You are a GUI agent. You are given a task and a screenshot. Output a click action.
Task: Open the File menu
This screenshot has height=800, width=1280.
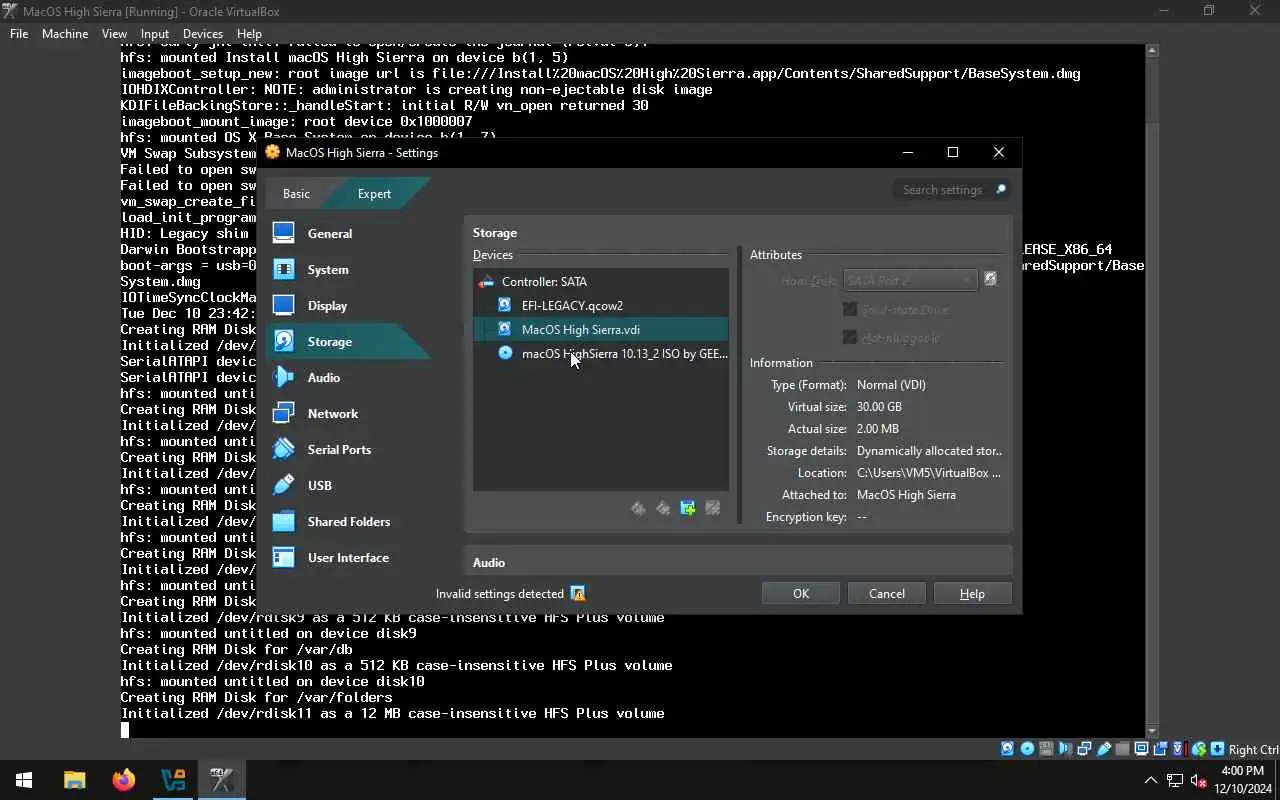tap(19, 33)
